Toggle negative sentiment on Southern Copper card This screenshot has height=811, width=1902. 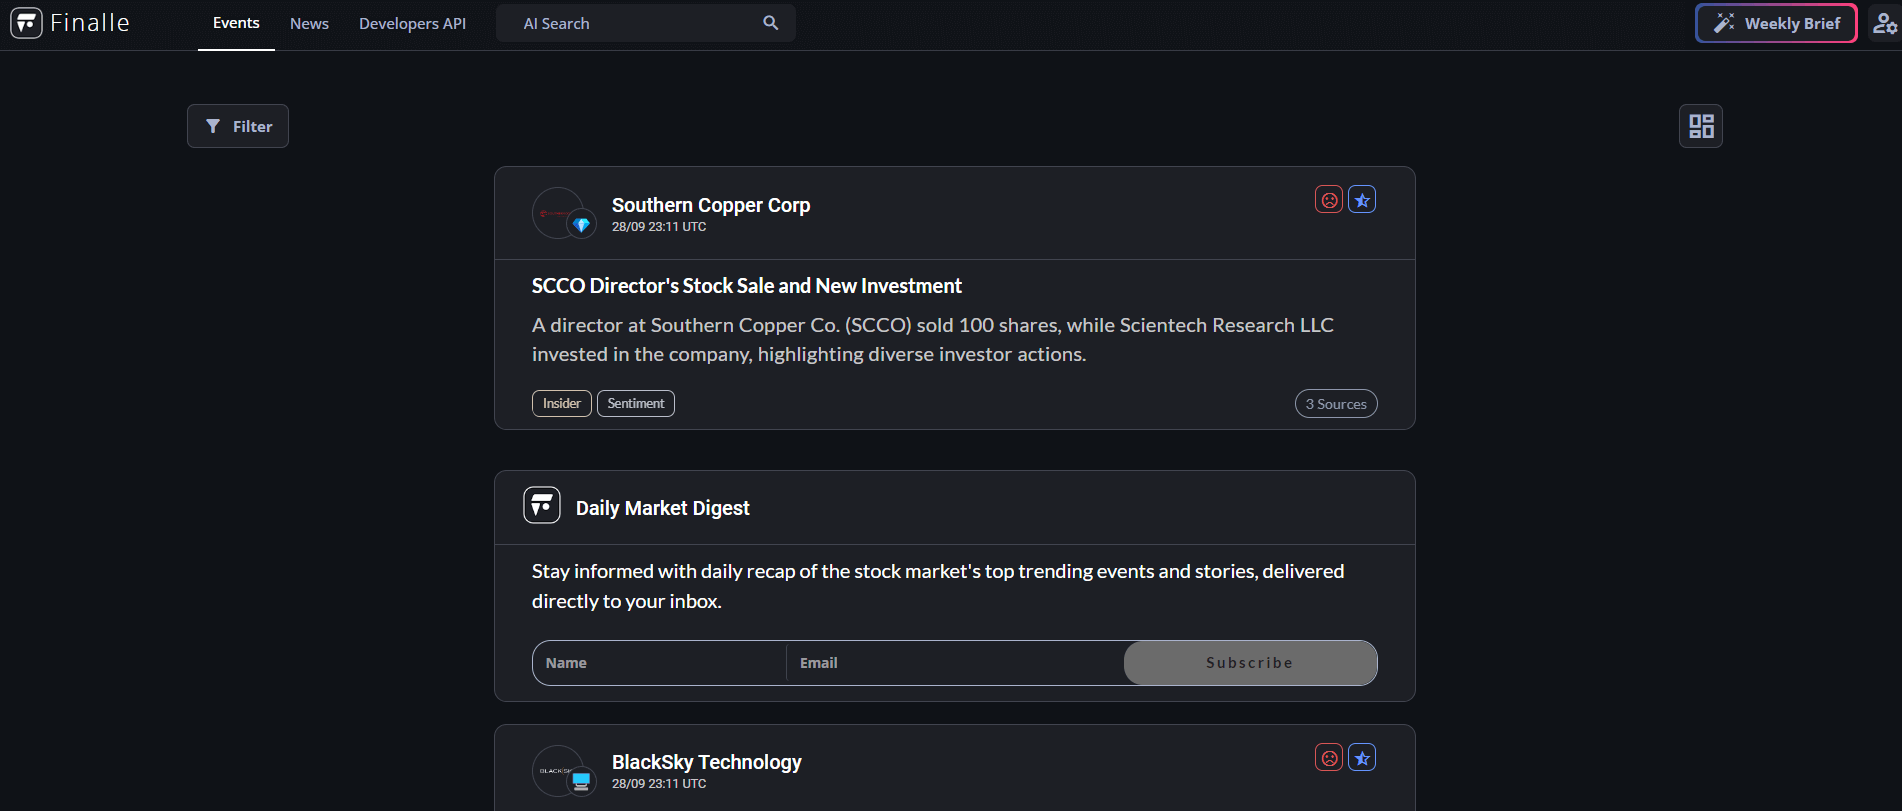pos(1329,200)
